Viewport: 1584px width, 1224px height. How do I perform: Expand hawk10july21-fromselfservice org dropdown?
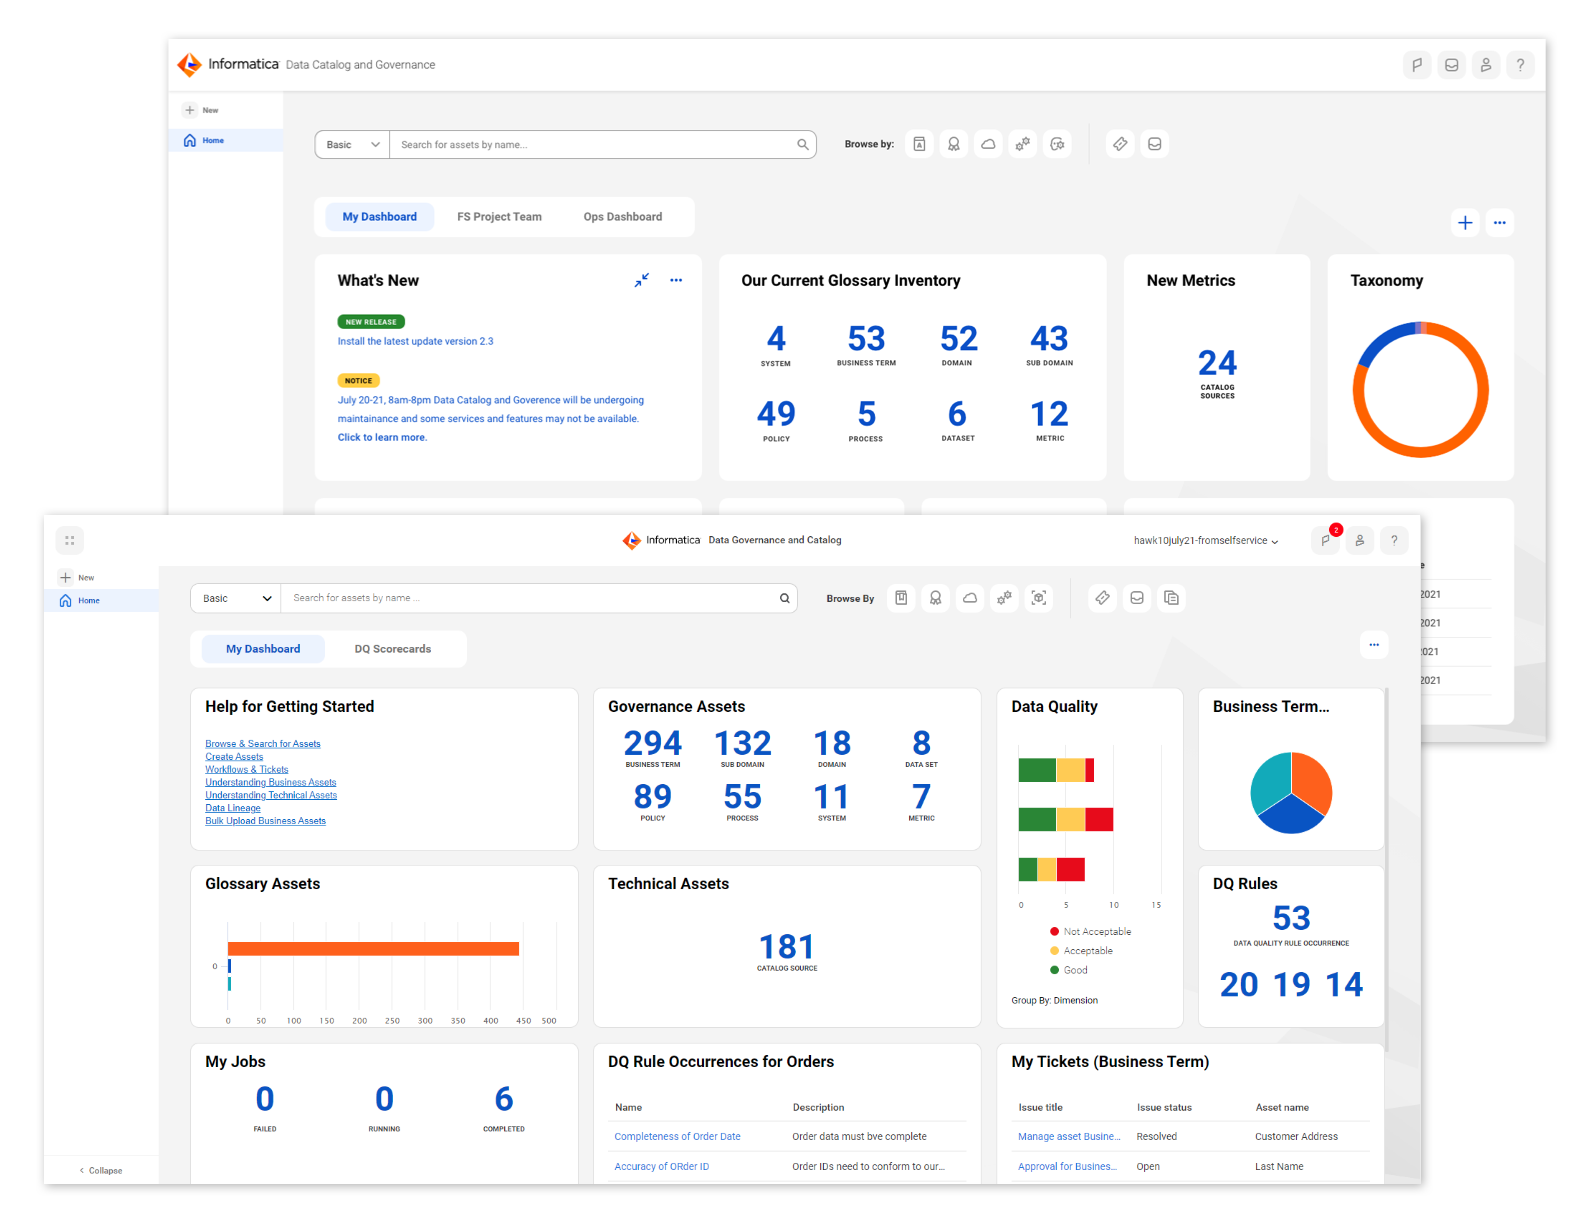pos(1206,540)
